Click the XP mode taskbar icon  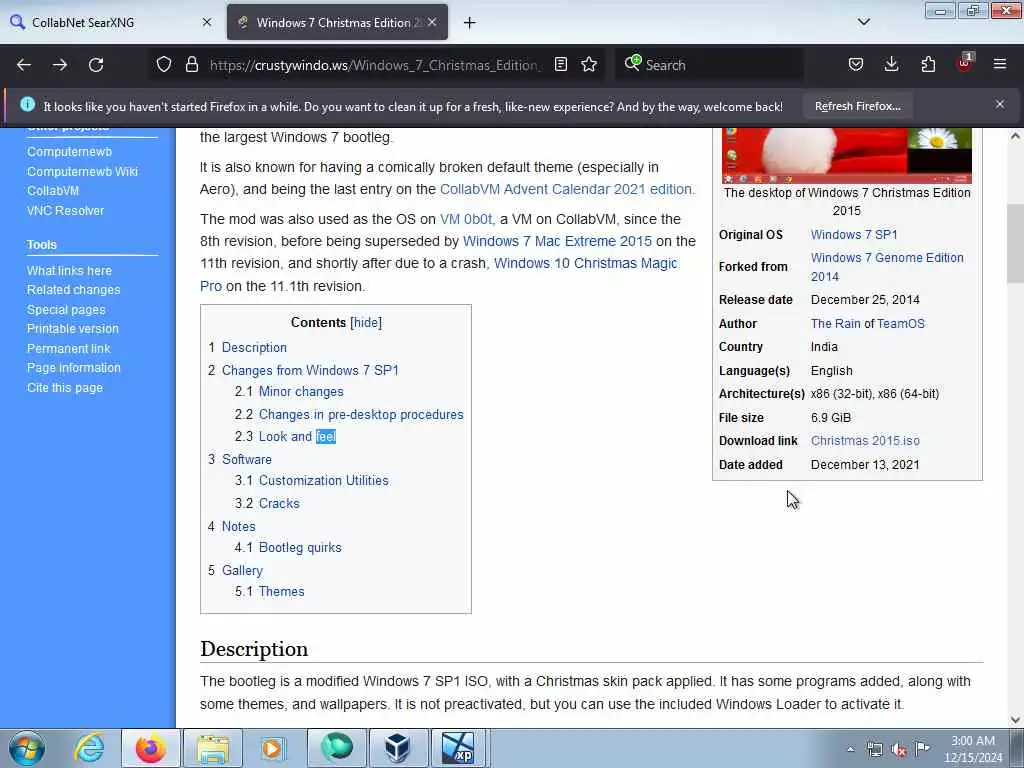pos(458,748)
